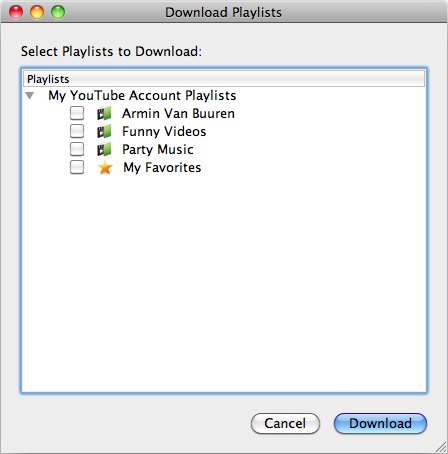
Task: Select My YouTube Account Playlists row
Action: pyautogui.click(x=224, y=96)
